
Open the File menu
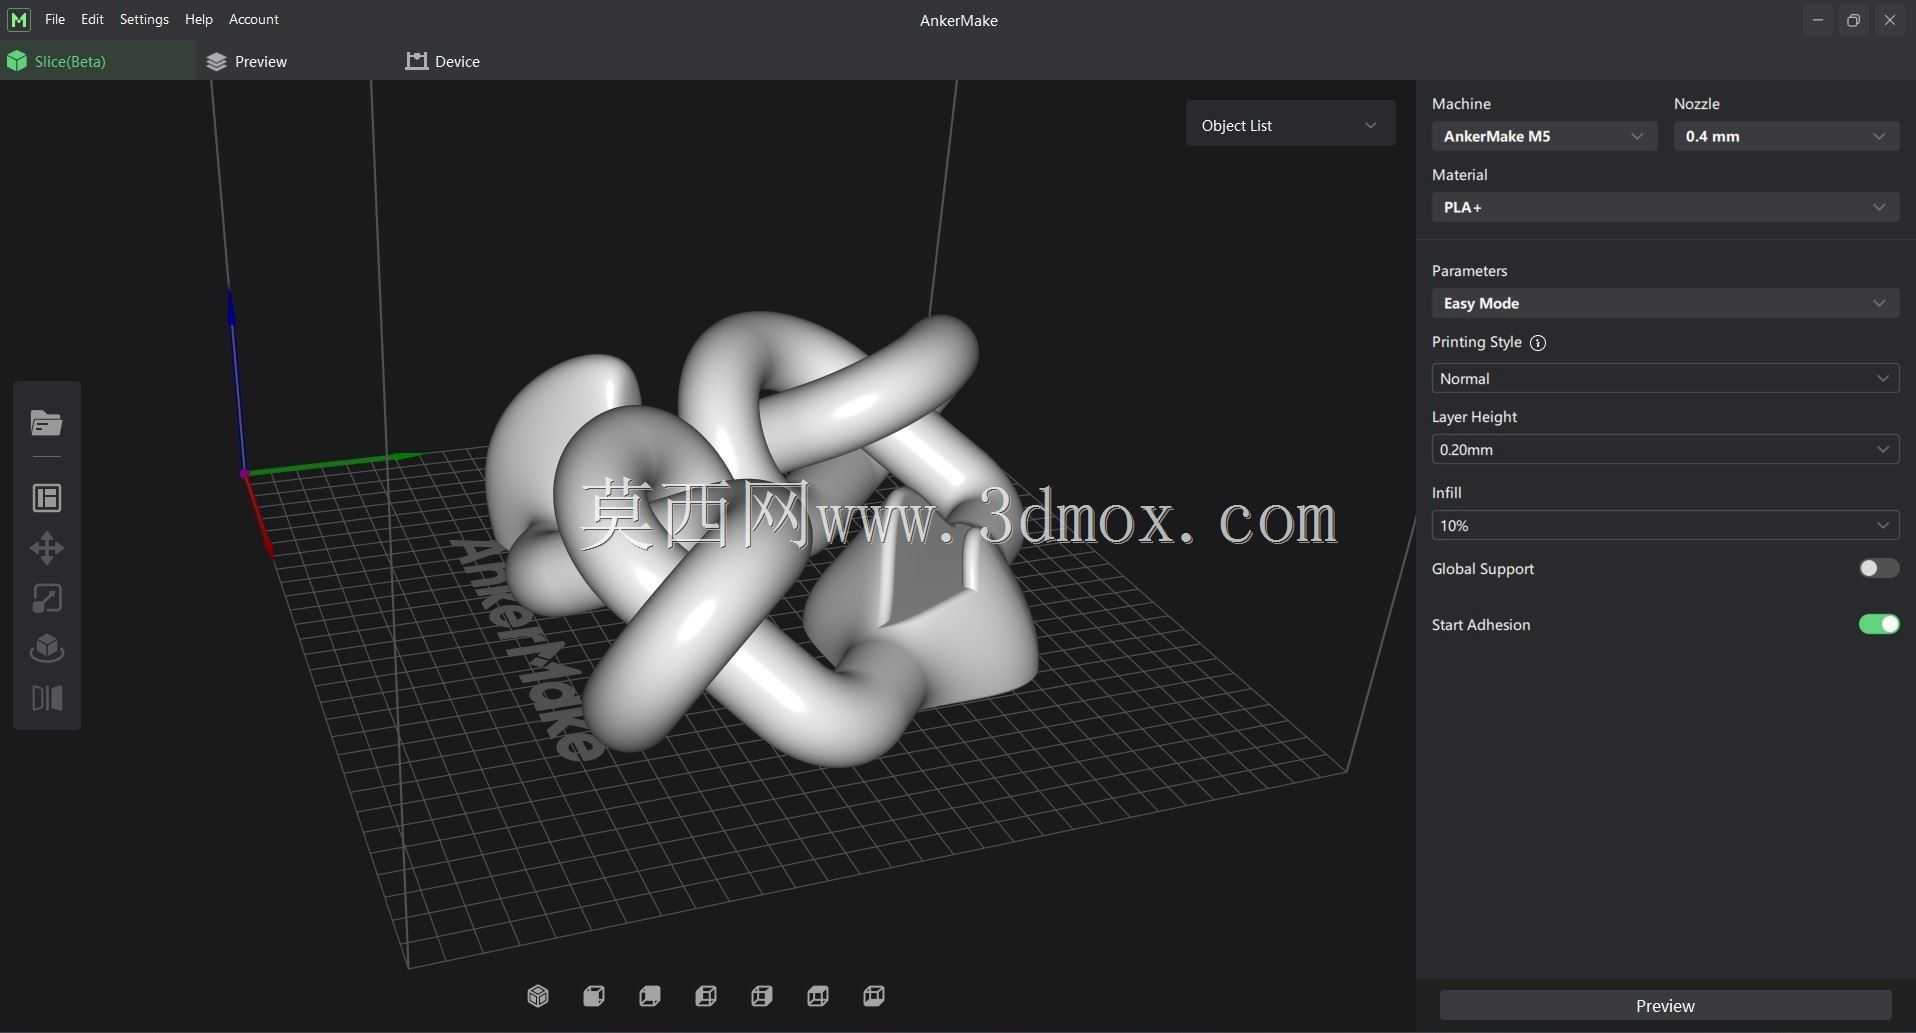55,19
